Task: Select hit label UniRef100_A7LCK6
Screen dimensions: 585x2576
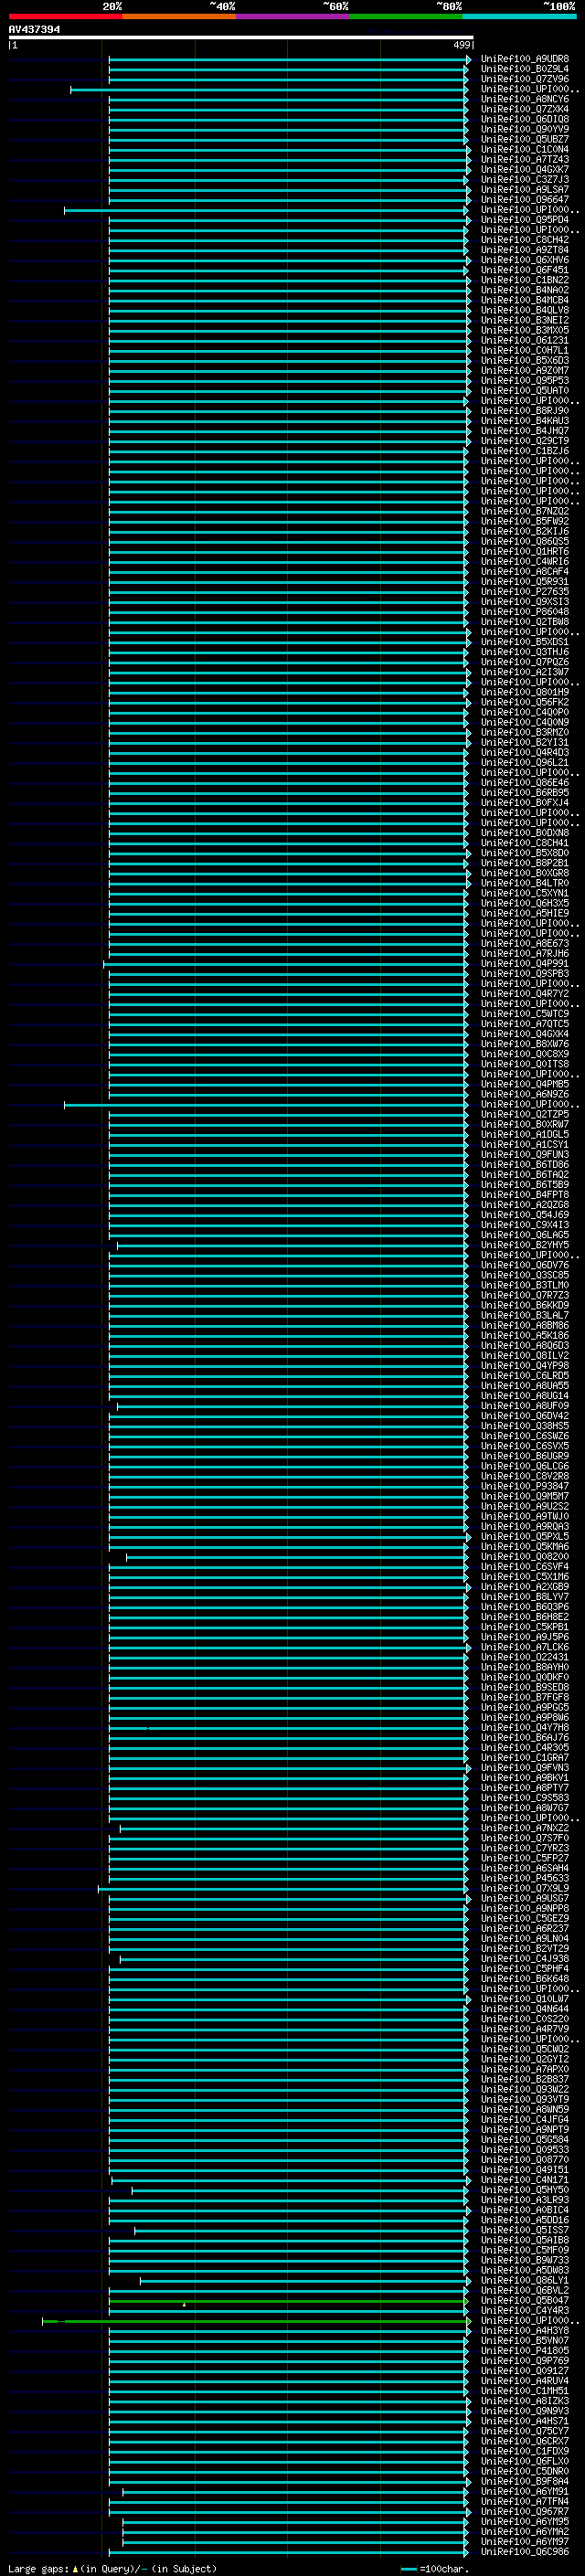Action: tap(525, 1647)
